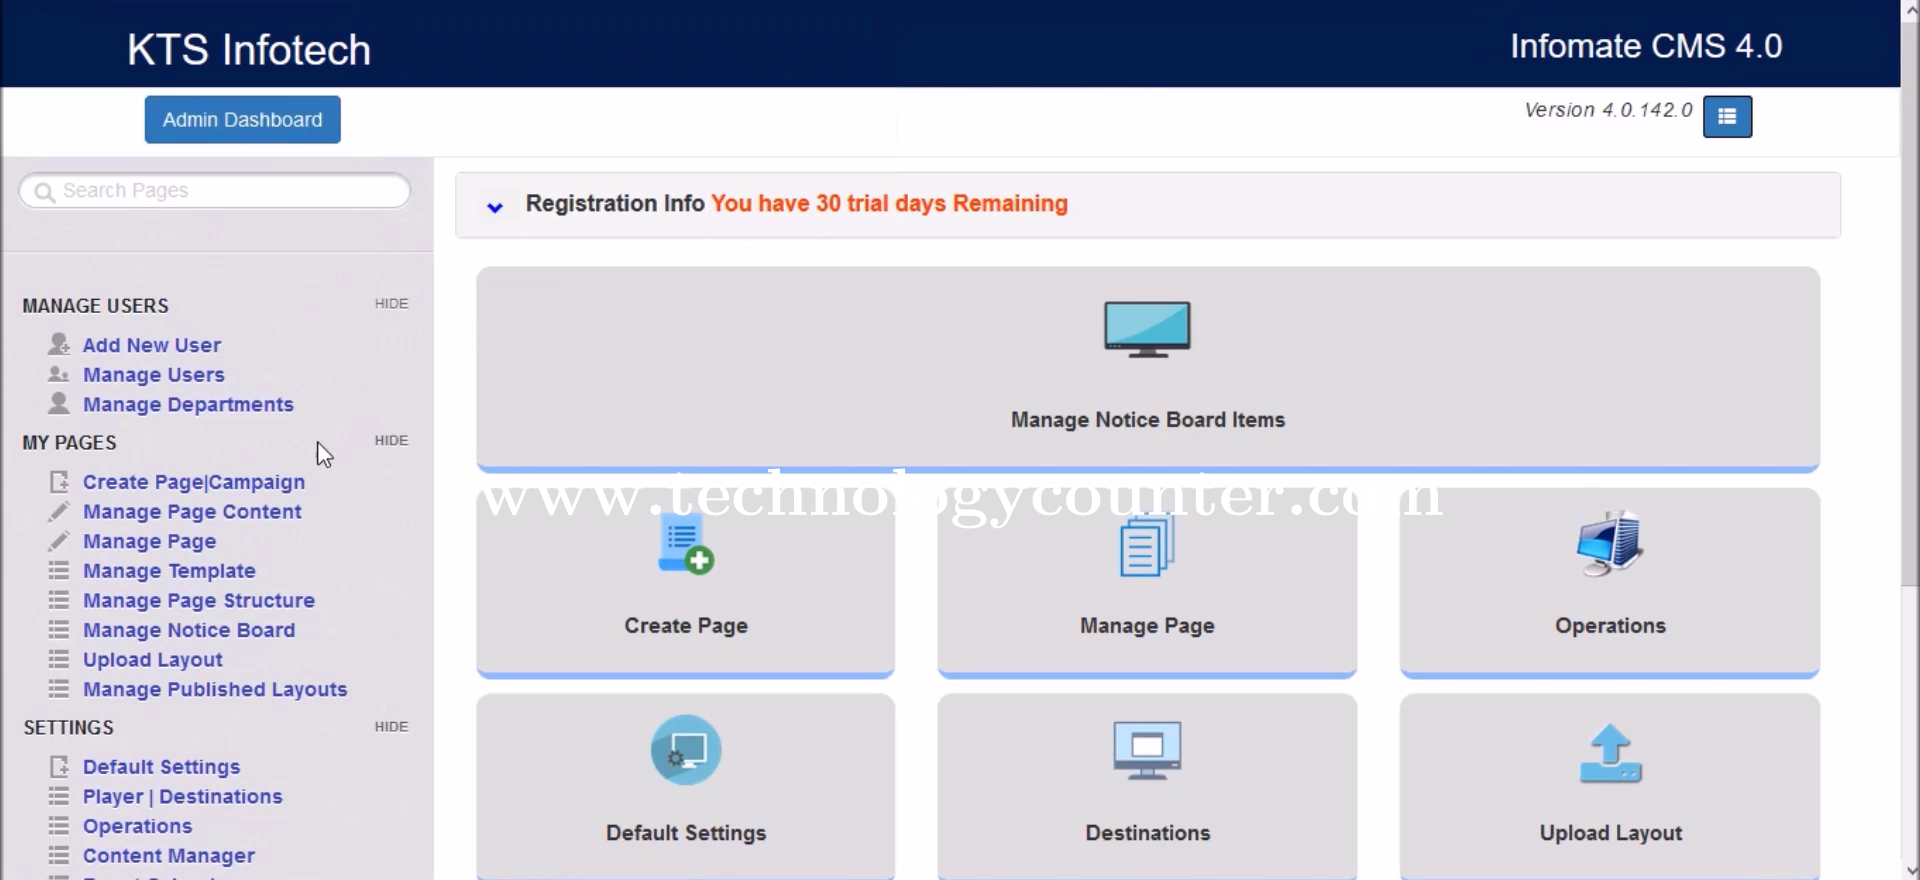
Task: Click the upload arrow Upload Layout tile icon
Action: point(1610,753)
